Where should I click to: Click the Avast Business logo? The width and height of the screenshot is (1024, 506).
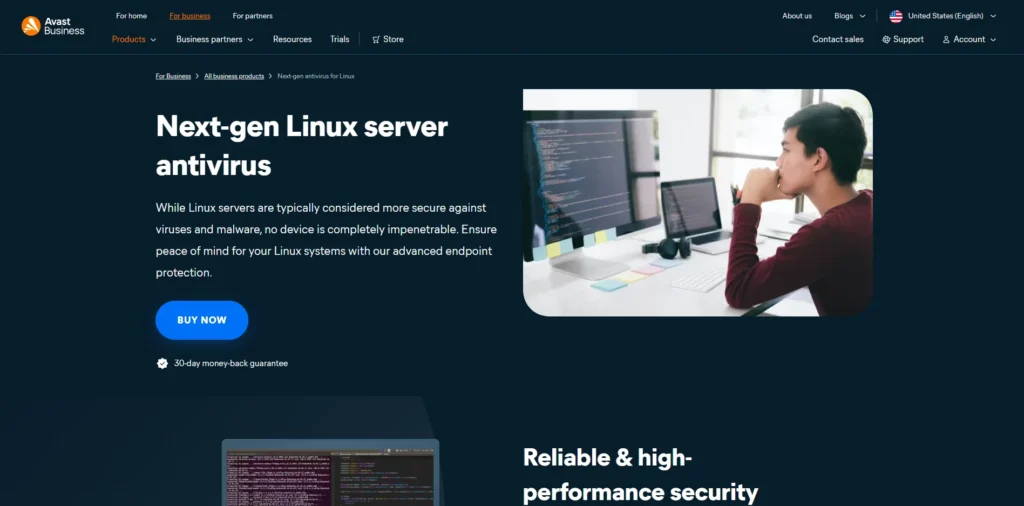53,26
